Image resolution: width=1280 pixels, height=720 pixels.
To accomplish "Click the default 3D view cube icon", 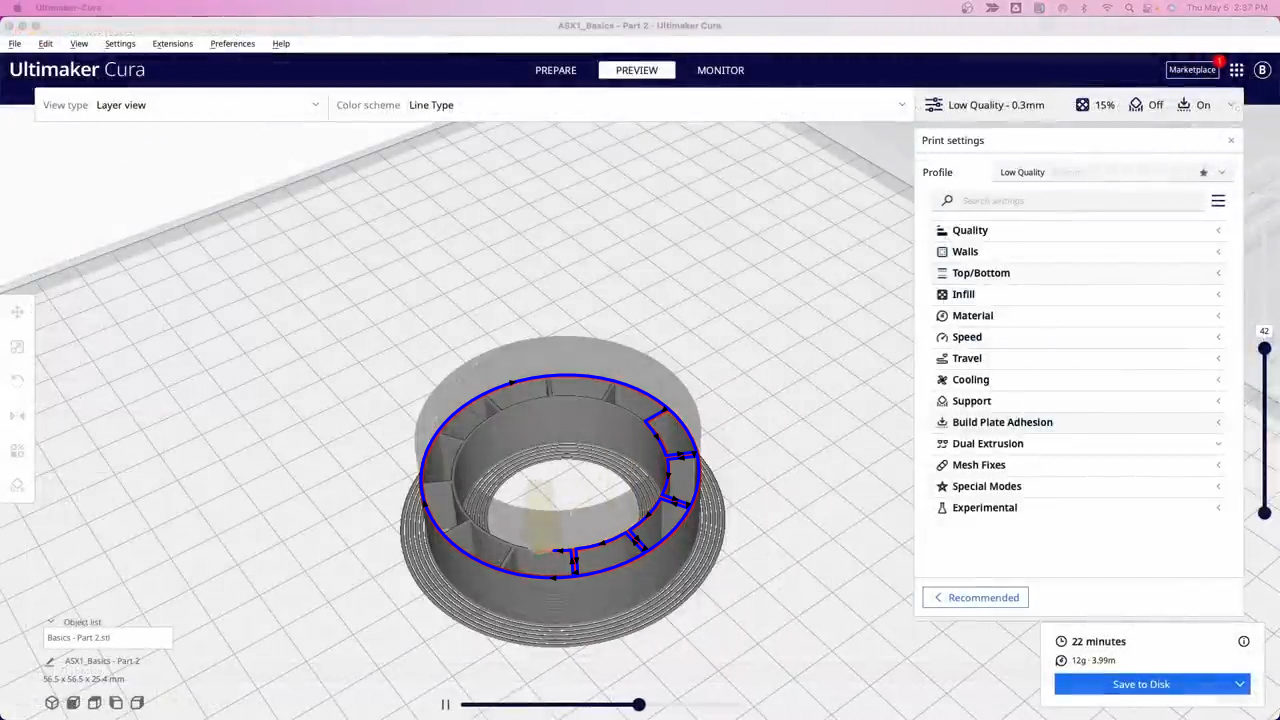I will point(52,702).
